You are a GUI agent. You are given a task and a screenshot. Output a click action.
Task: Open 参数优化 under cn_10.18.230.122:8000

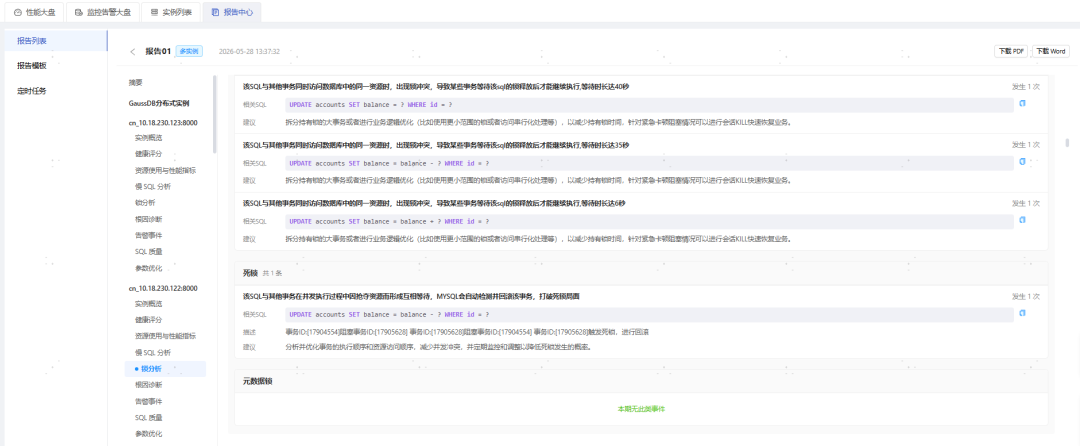[148, 434]
